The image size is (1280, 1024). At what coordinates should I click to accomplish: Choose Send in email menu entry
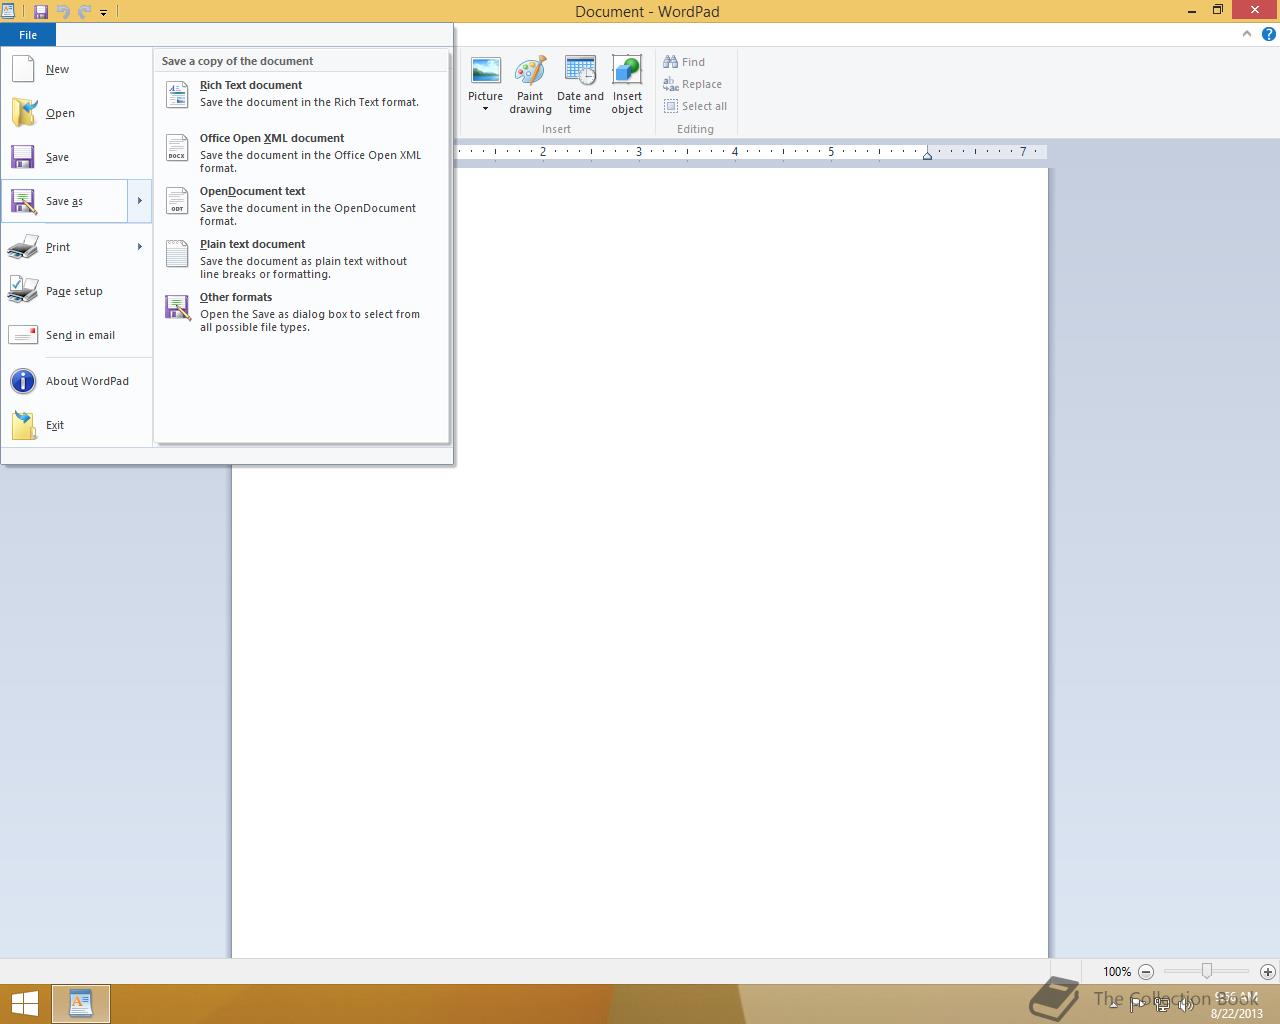click(80, 335)
